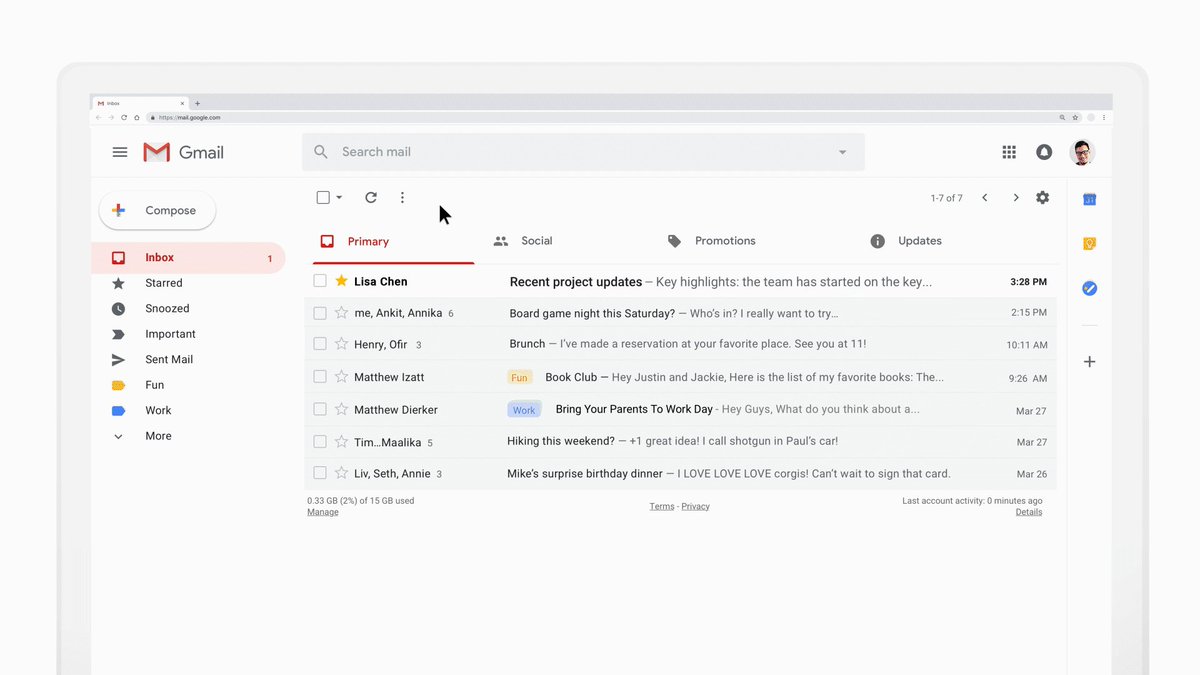Open the Terms link
Image resolution: width=1200 pixels, height=675 pixels.
pos(662,506)
